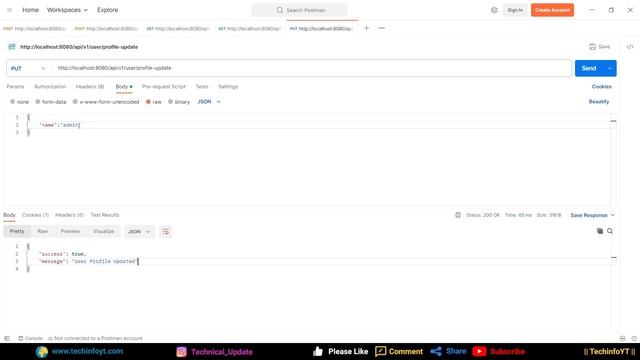Open the tab options ellipsis menu
Screen dimensions: 640x360
coord(382,28)
